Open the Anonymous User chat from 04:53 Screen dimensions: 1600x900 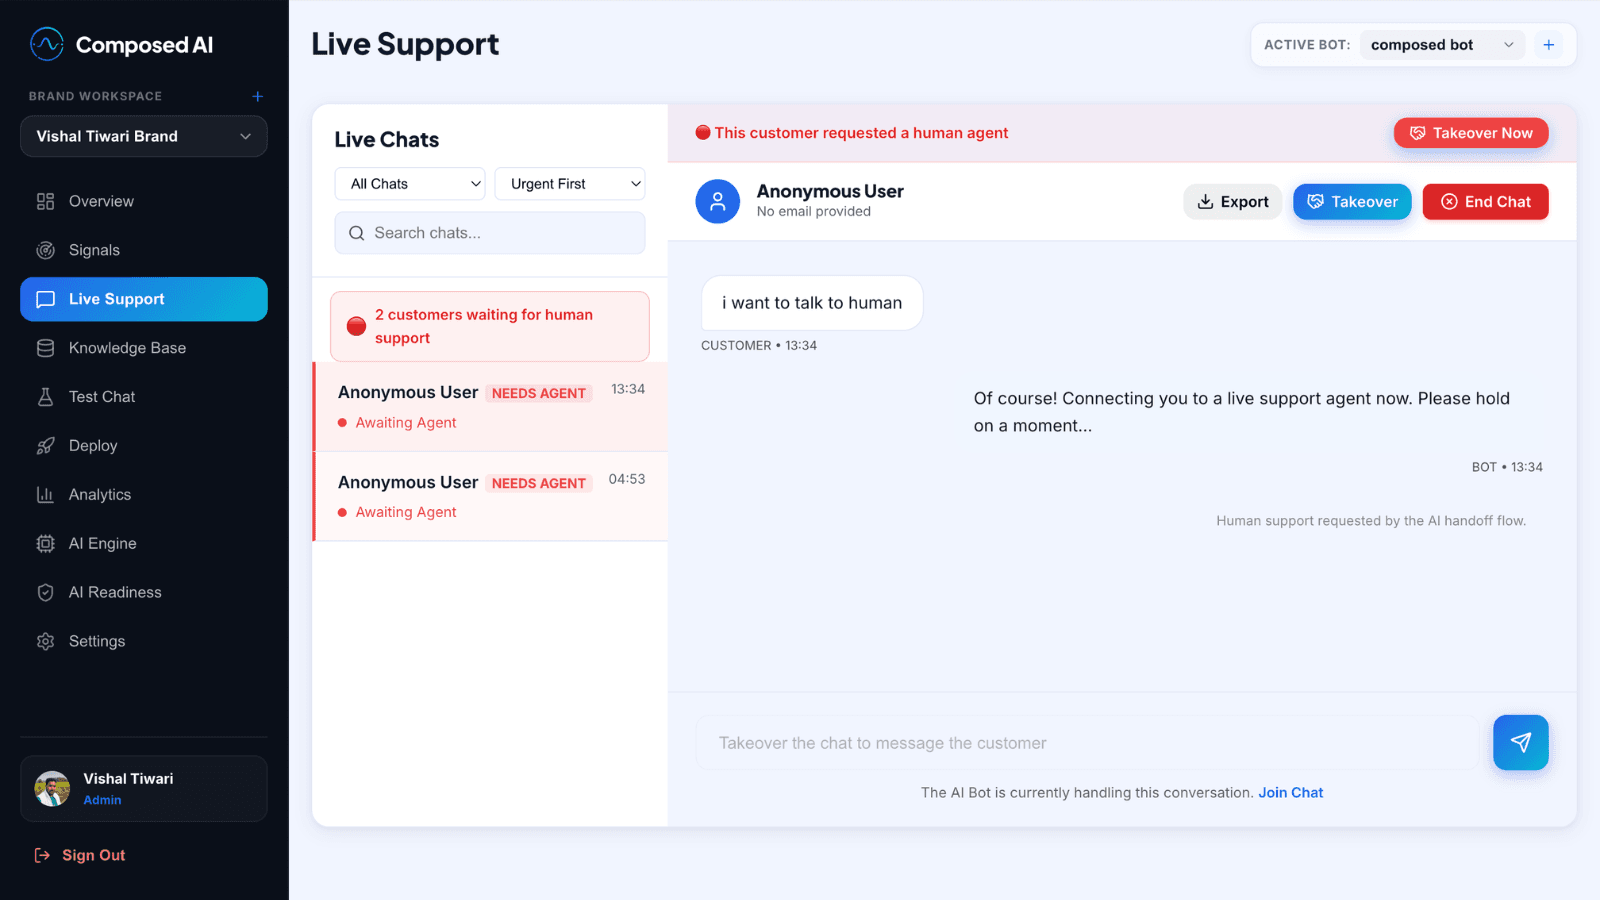coord(490,497)
